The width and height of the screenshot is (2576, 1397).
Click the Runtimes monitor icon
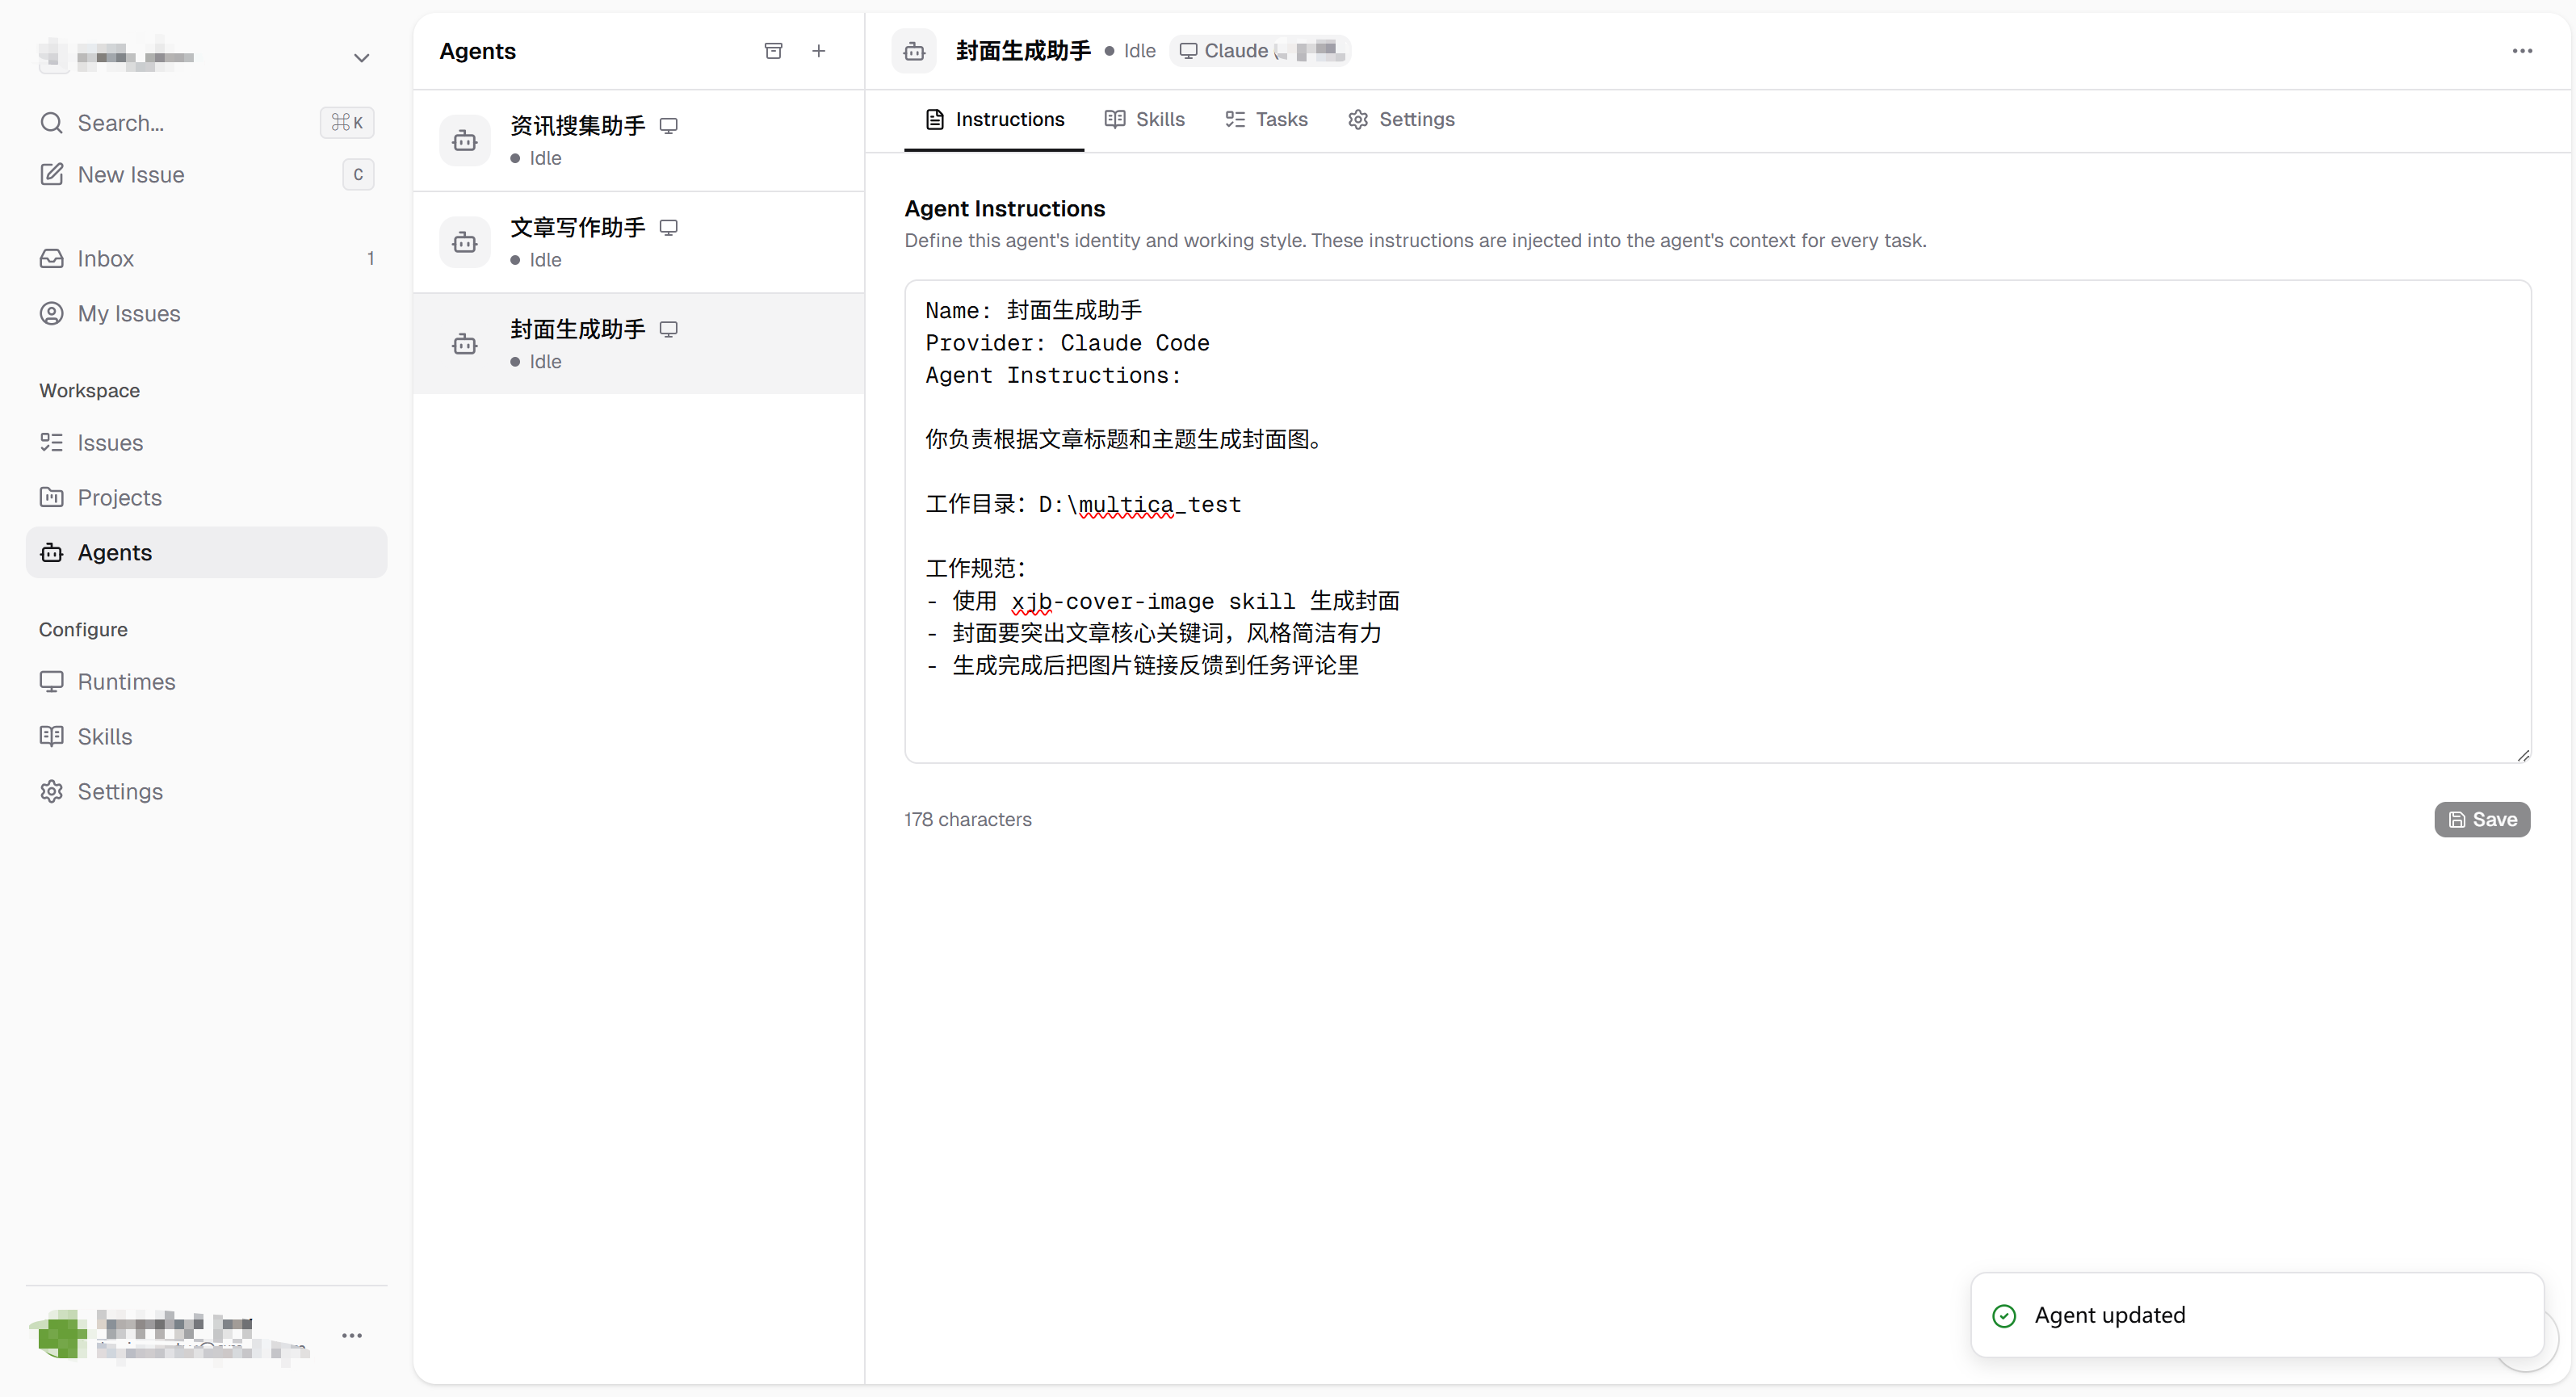pyautogui.click(x=52, y=682)
